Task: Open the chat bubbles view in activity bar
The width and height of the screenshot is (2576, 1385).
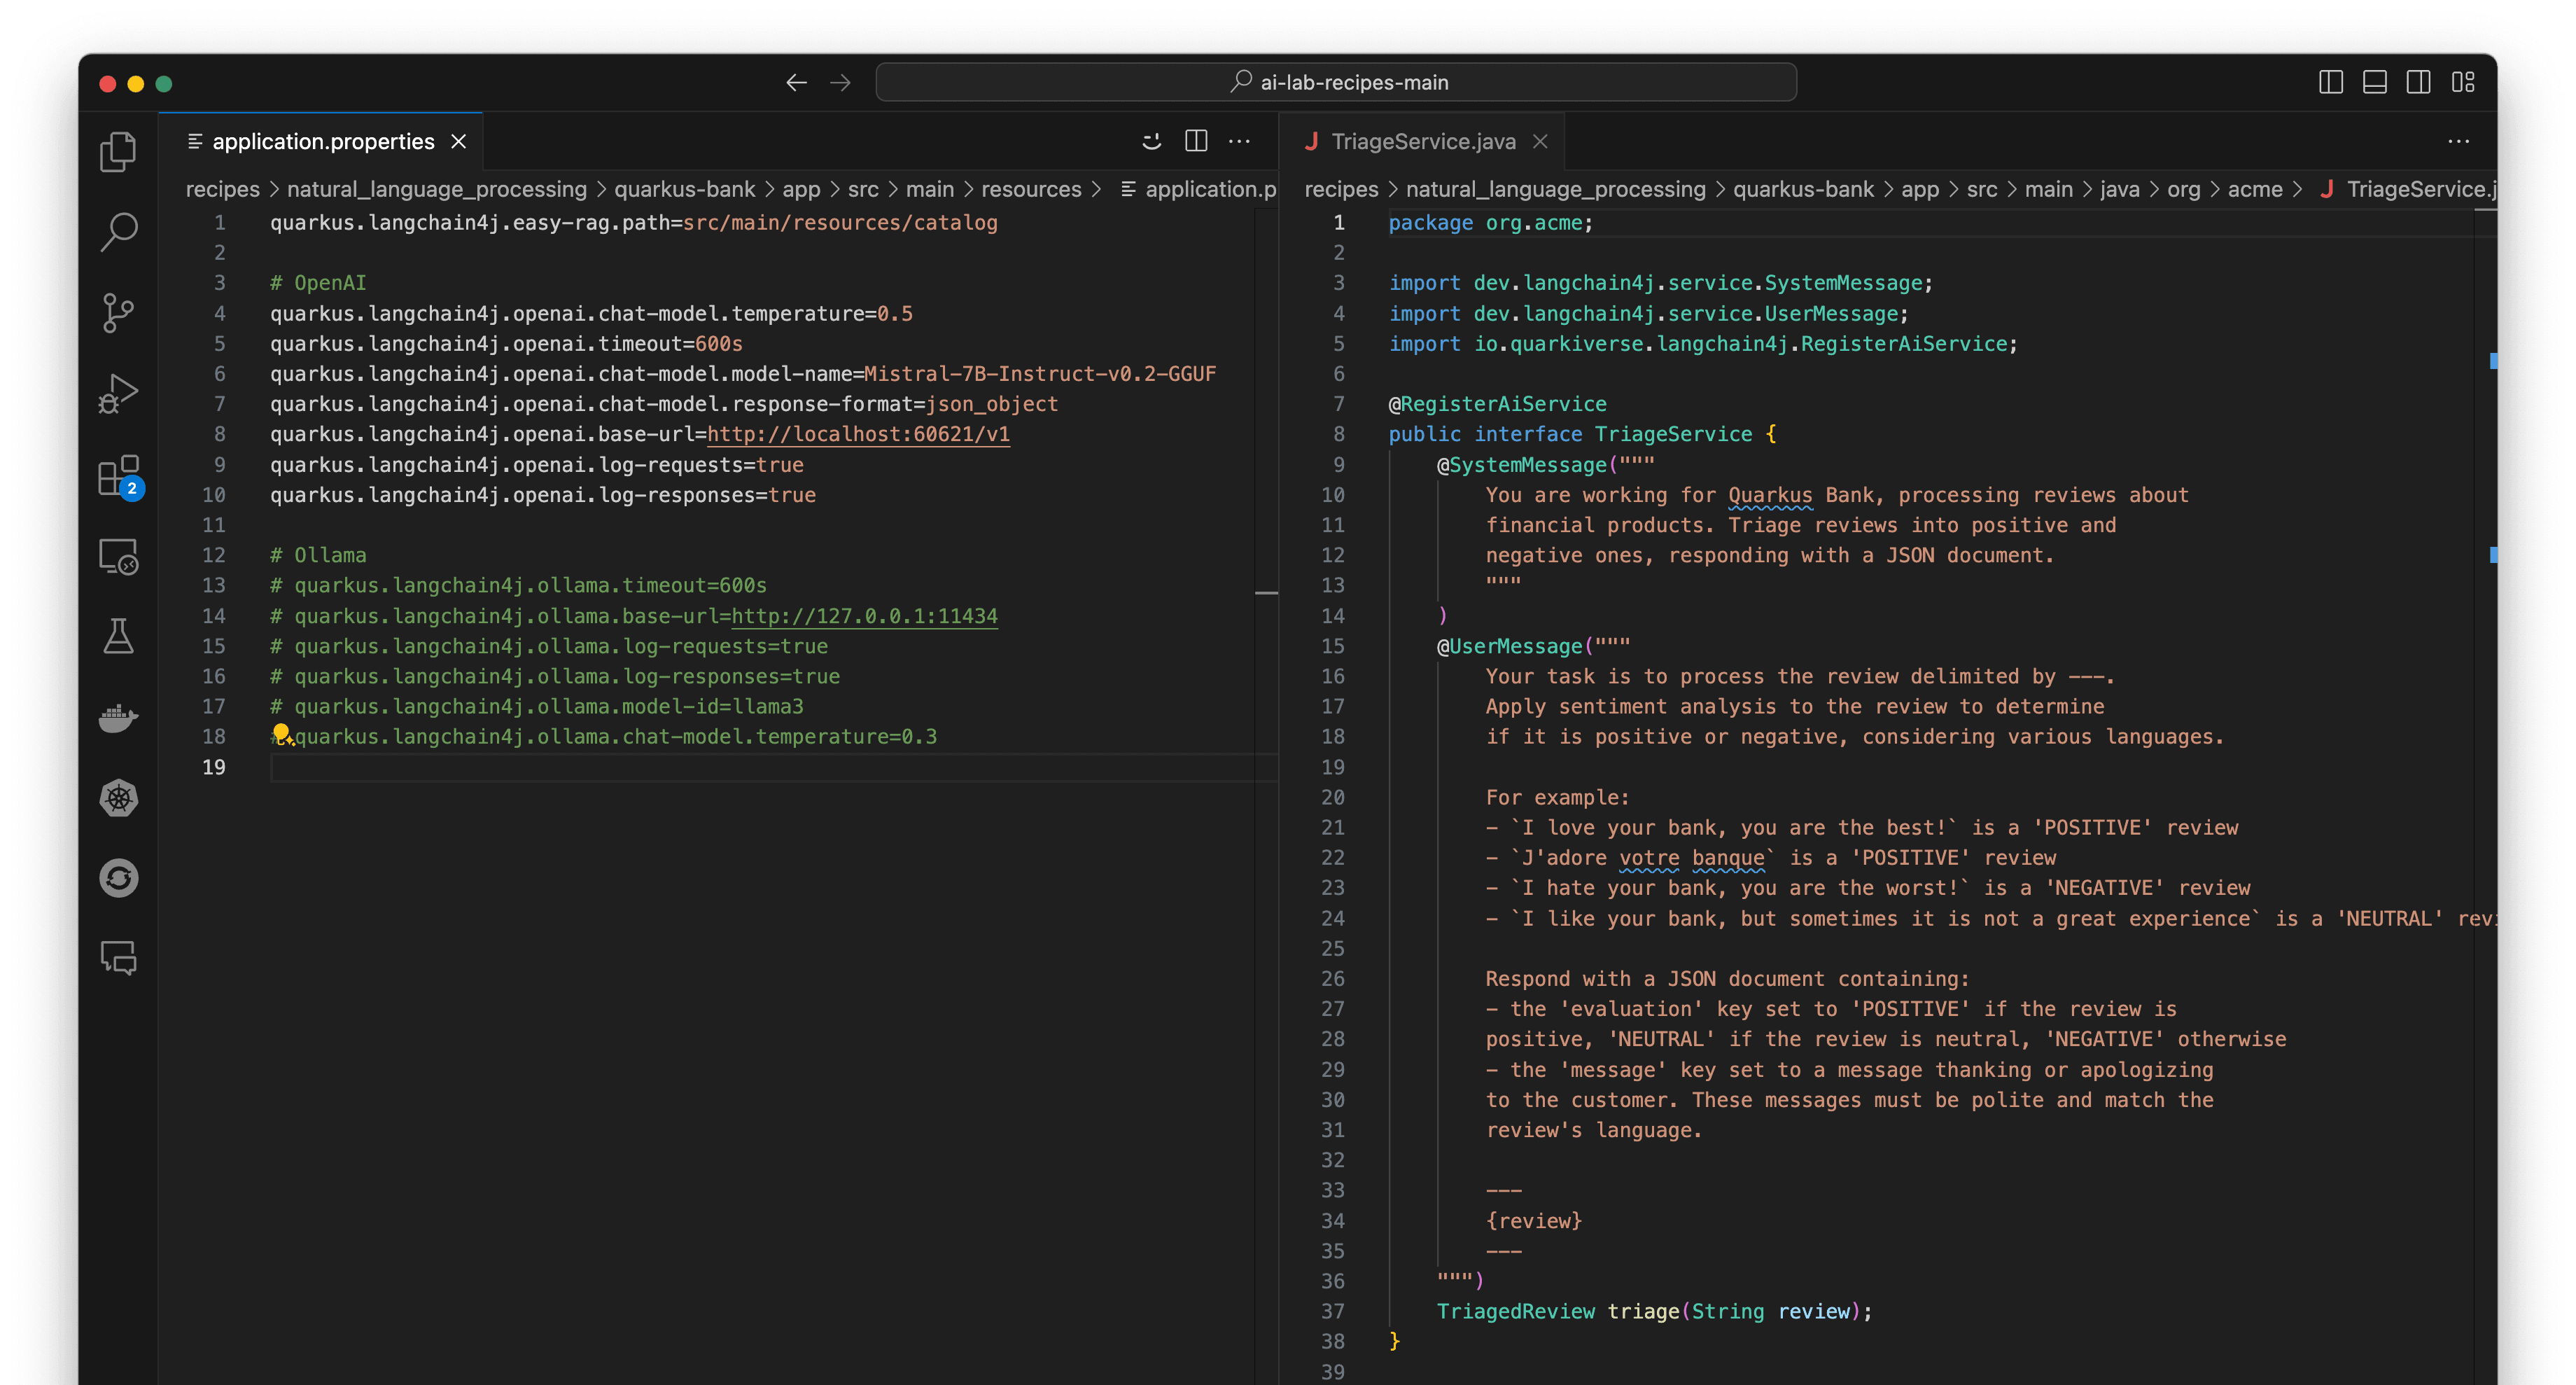Action: click(x=118, y=958)
